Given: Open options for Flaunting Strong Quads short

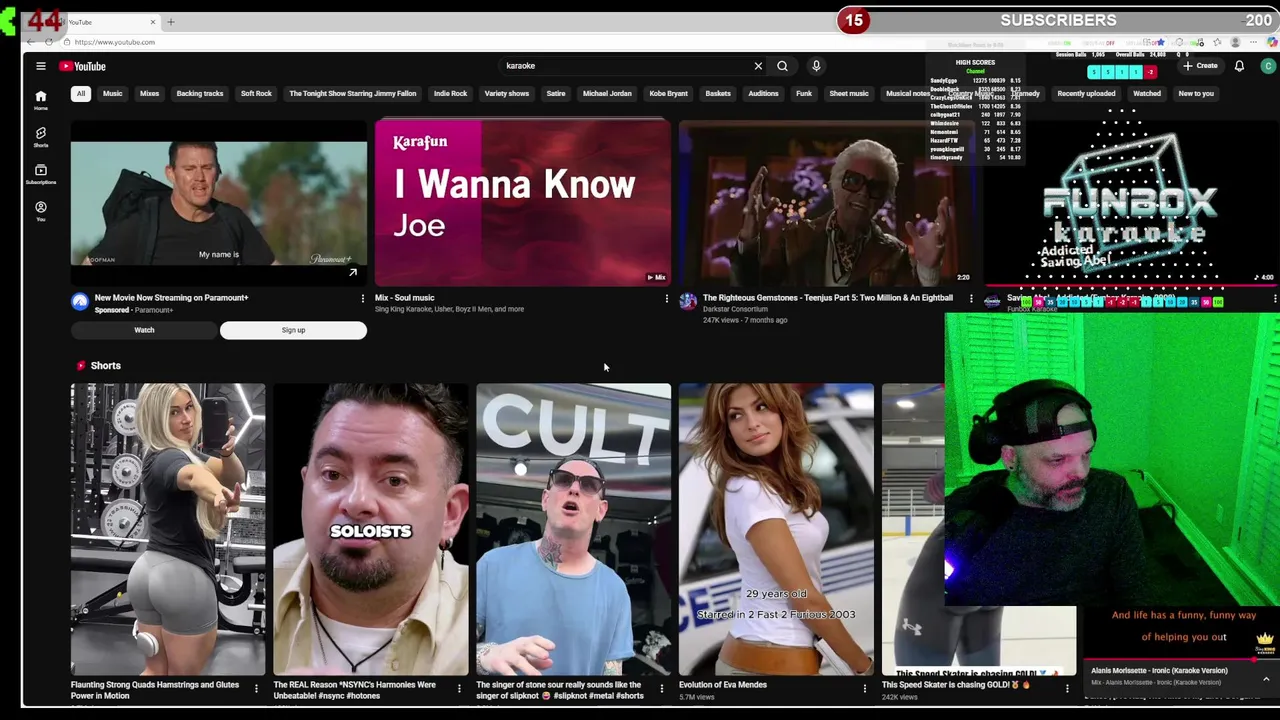Looking at the screenshot, I should tap(256, 688).
